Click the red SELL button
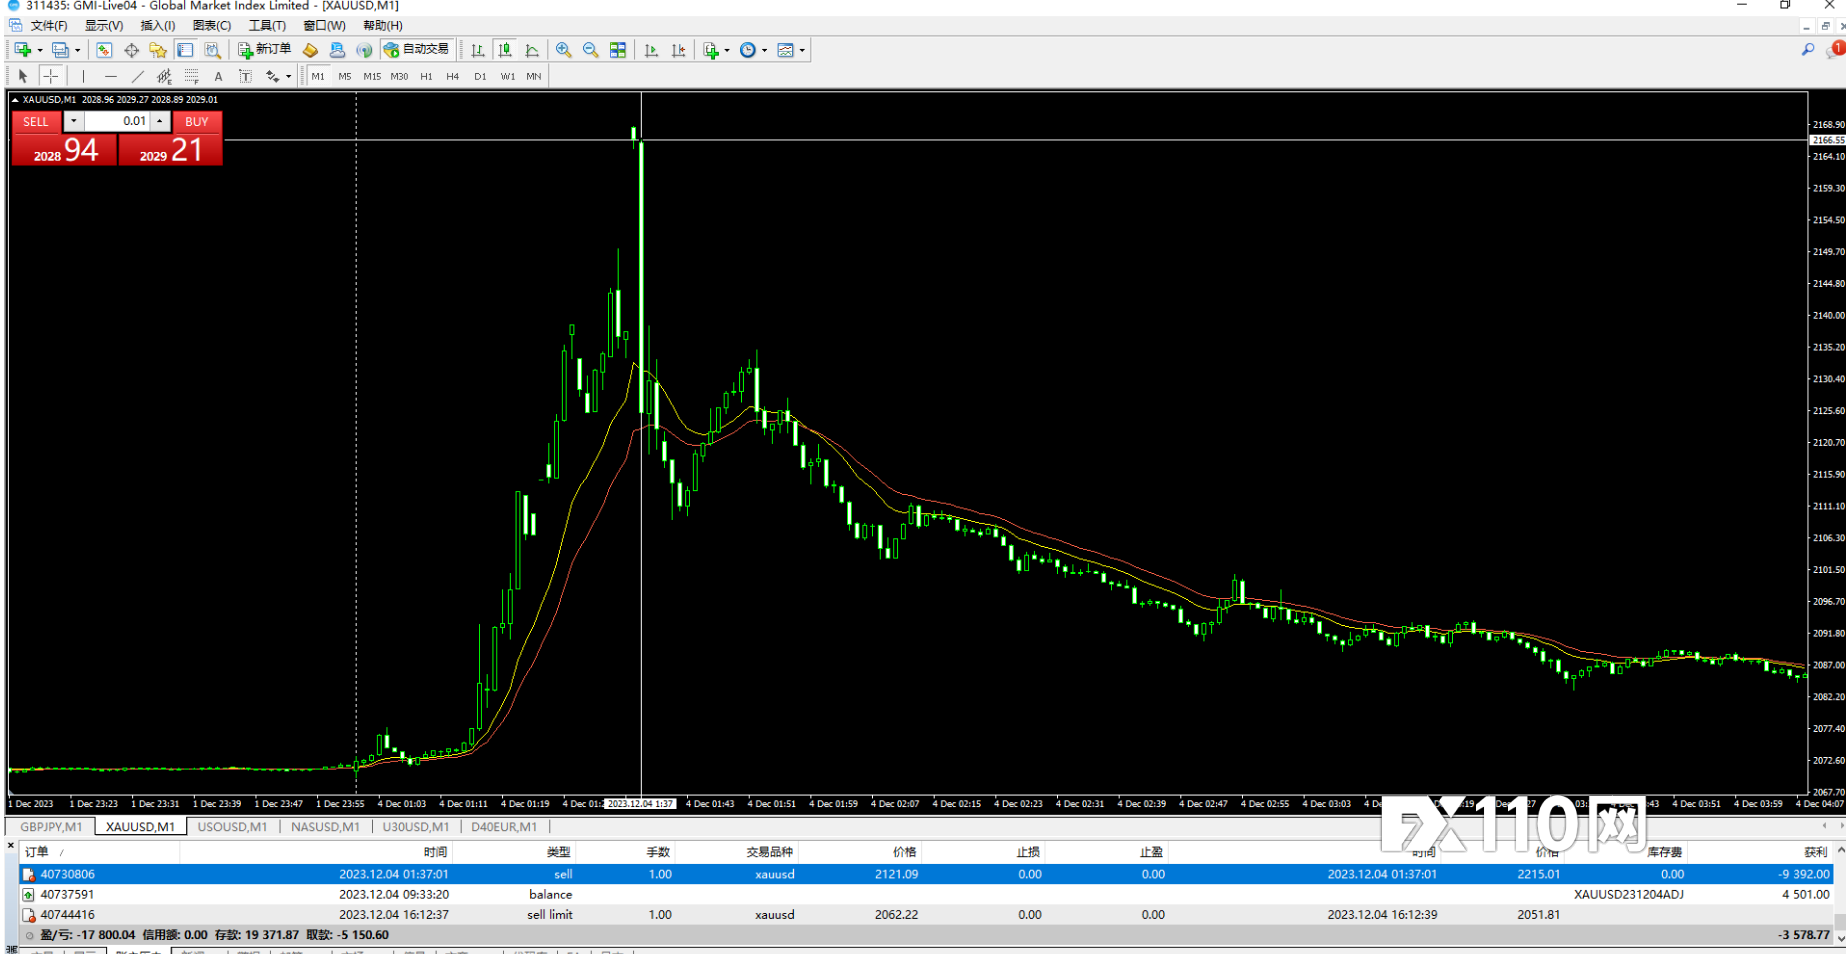This screenshot has height=954, width=1848. coord(36,122)
